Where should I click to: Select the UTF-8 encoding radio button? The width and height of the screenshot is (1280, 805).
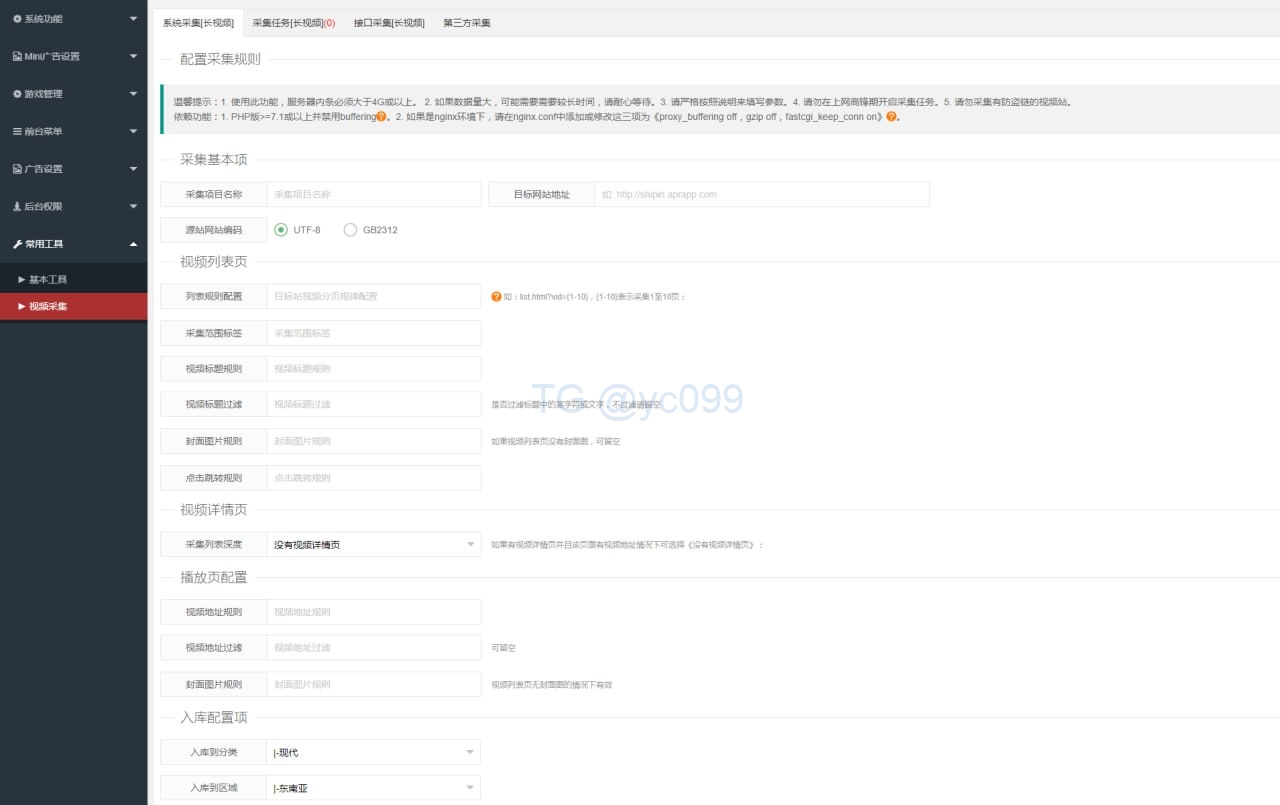pos(281,230)
